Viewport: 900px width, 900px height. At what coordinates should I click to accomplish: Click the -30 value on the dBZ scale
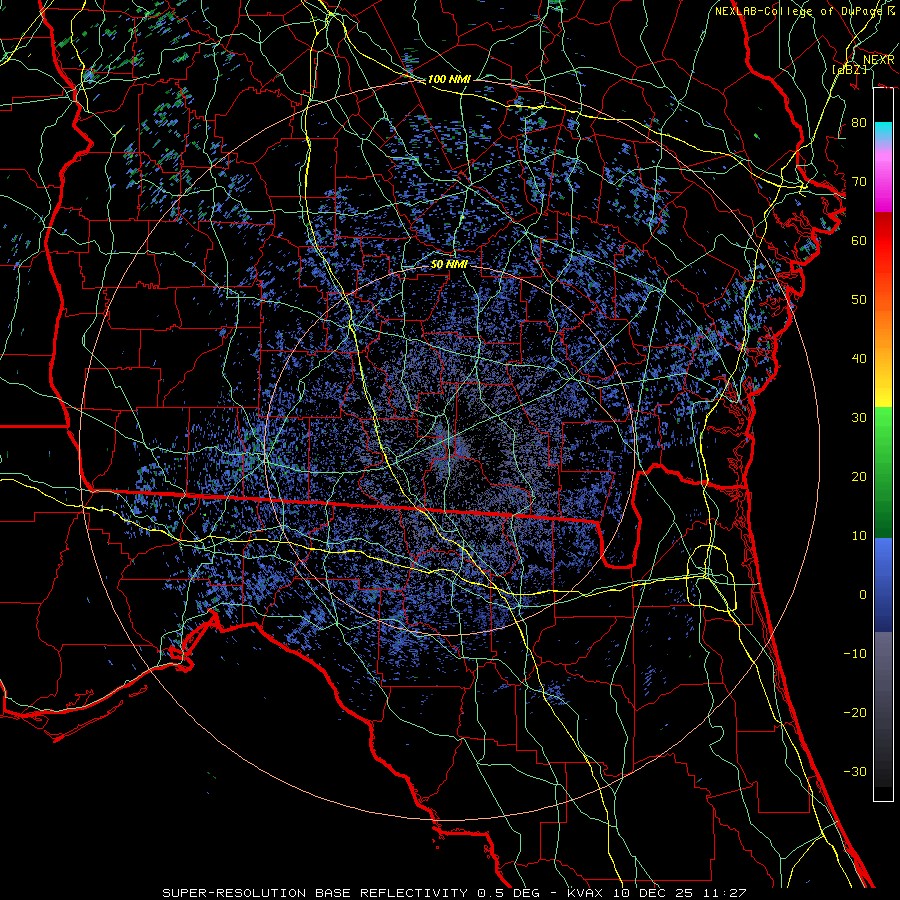[x=855, y=771]
